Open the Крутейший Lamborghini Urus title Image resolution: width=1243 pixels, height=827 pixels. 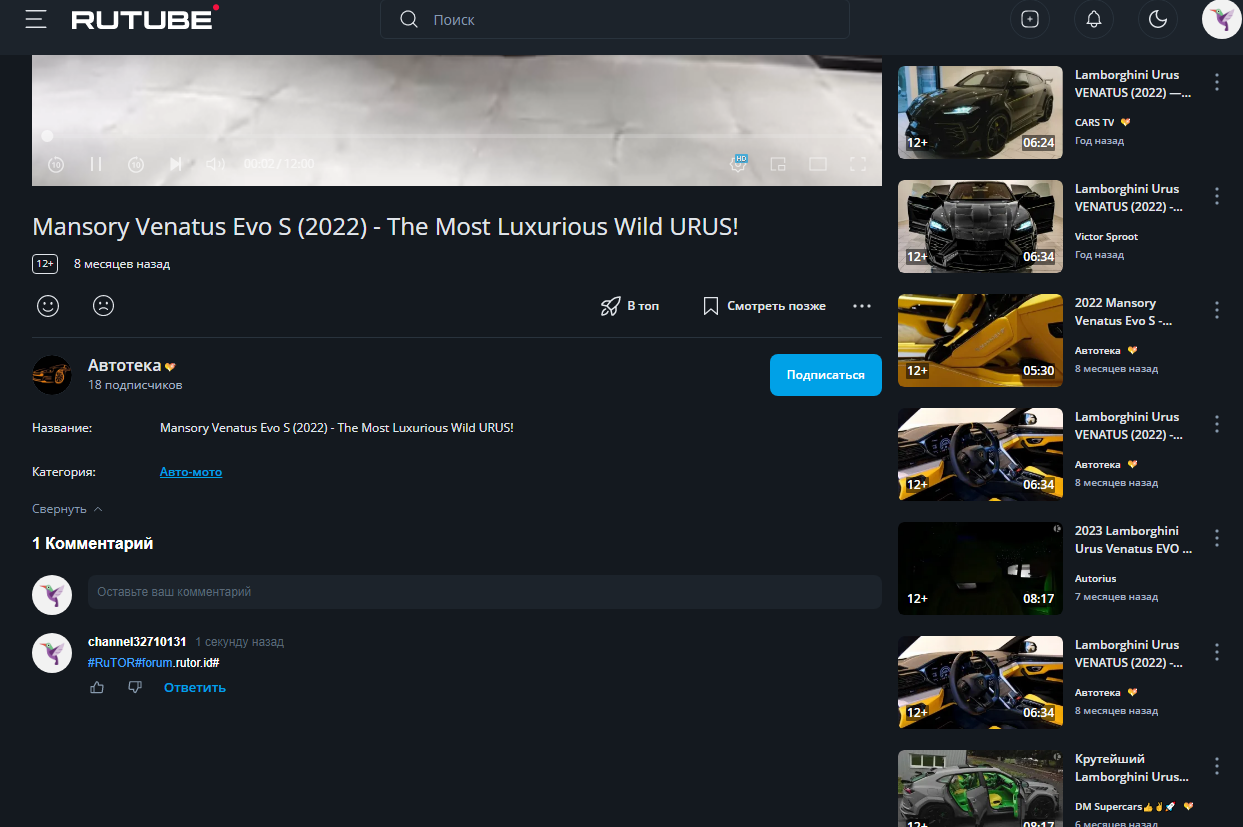(x=1132, y=768)
